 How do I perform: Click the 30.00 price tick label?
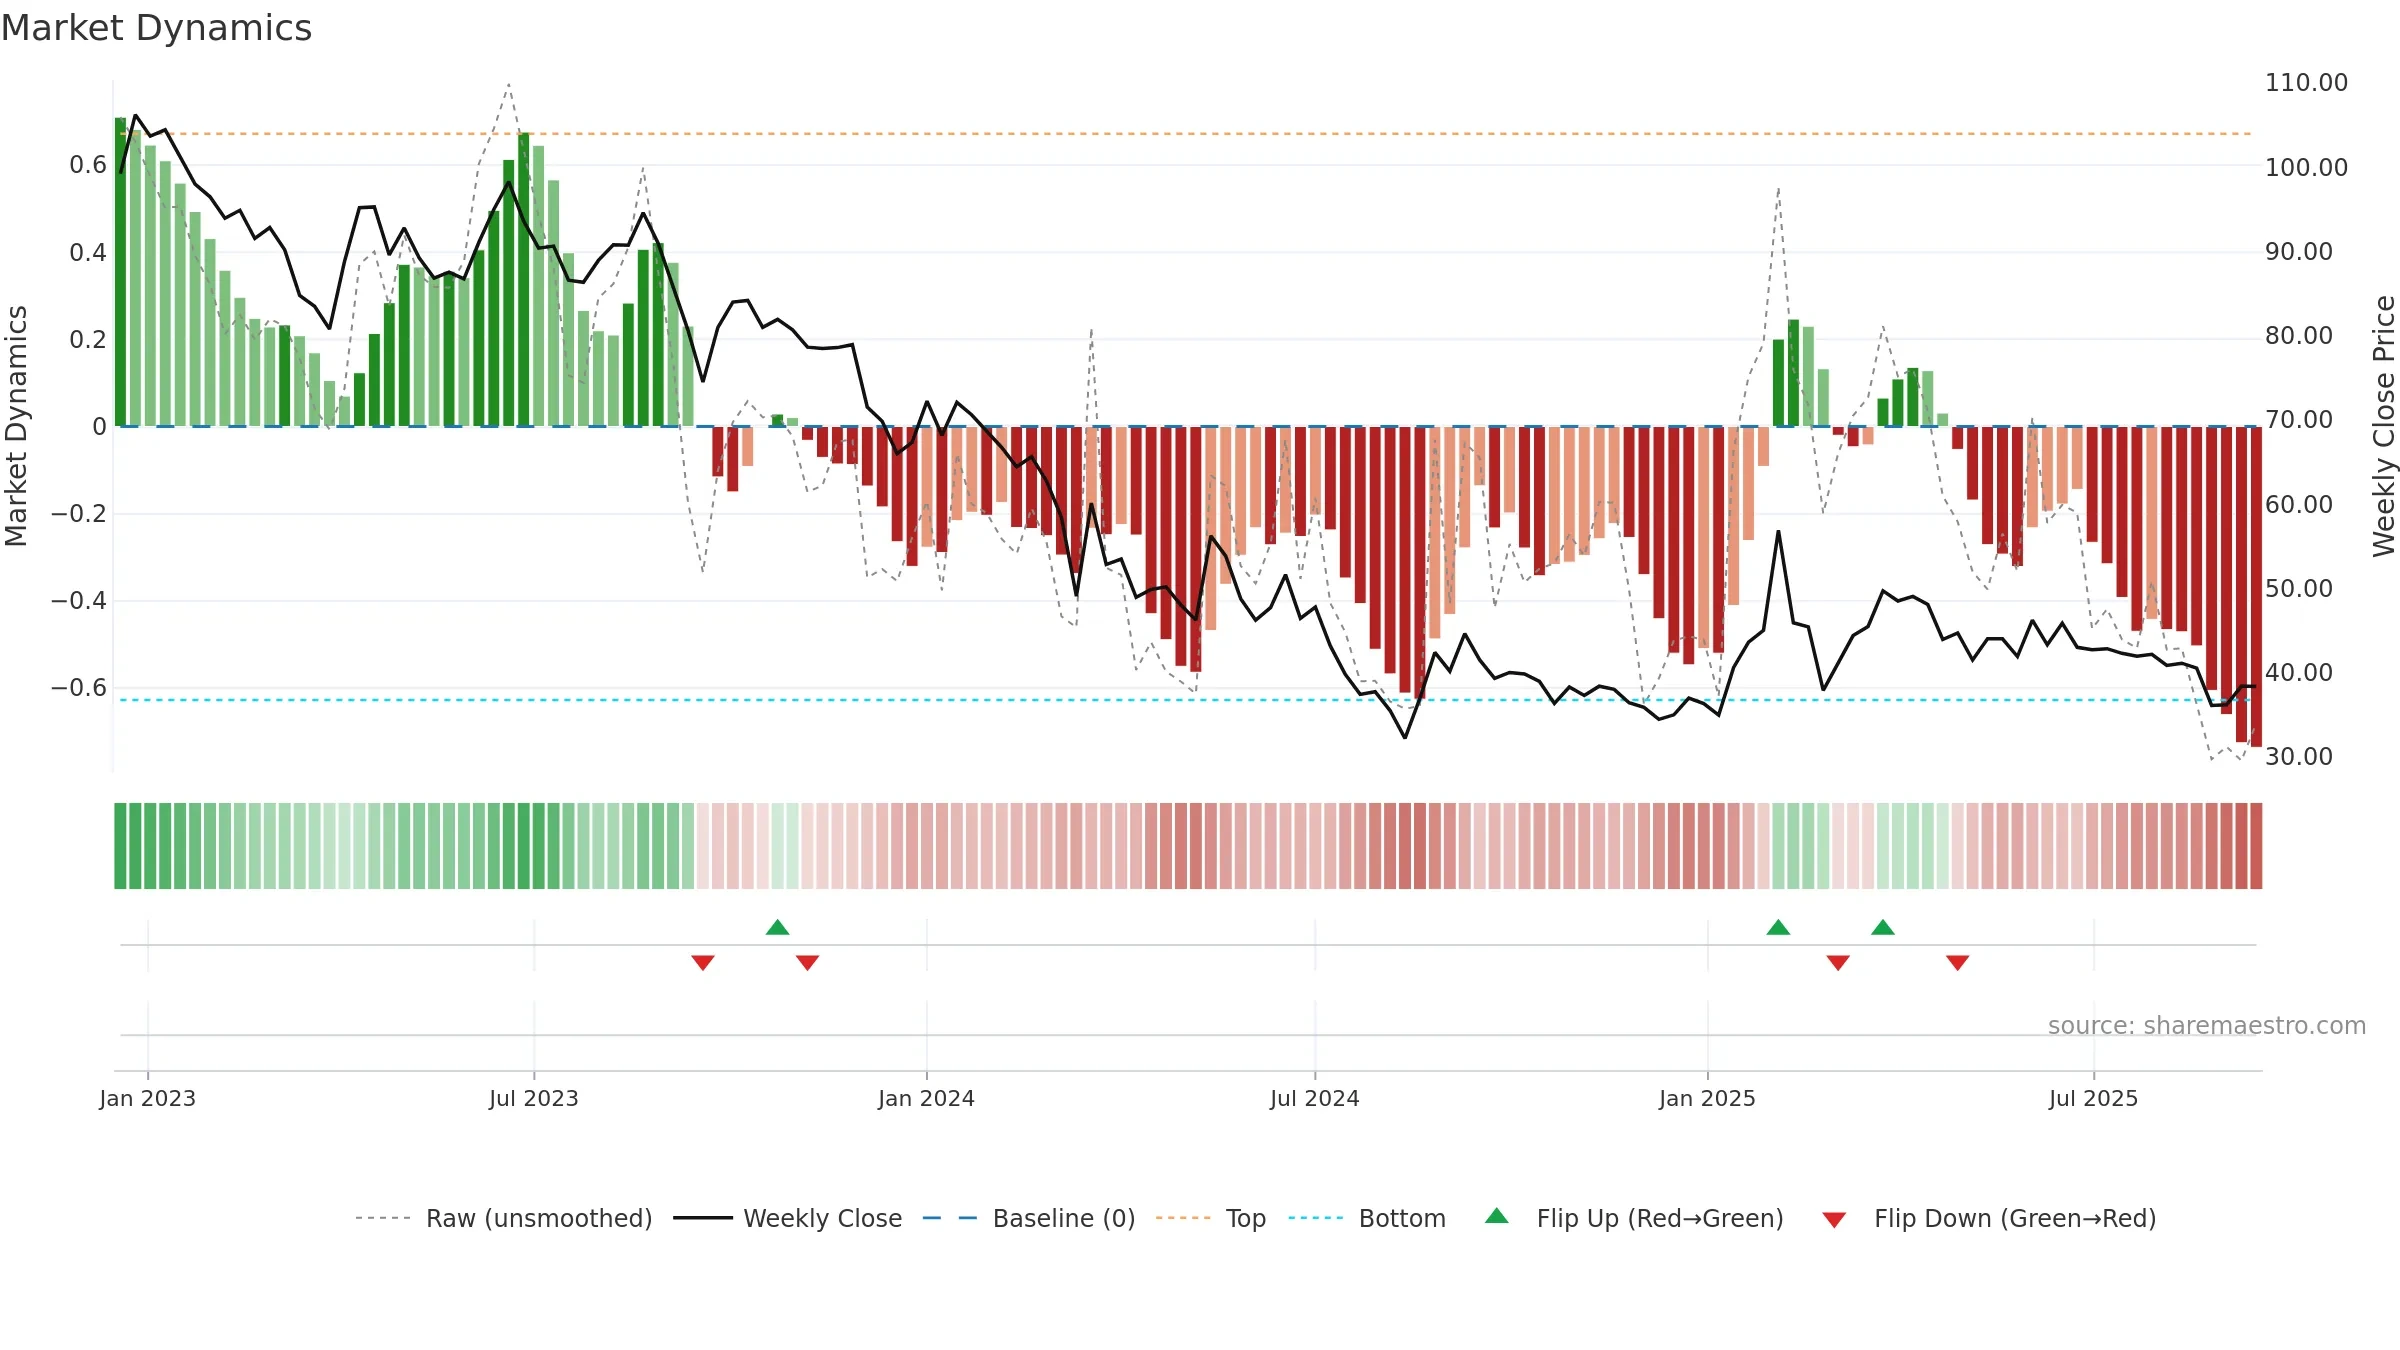[2299, 756]
